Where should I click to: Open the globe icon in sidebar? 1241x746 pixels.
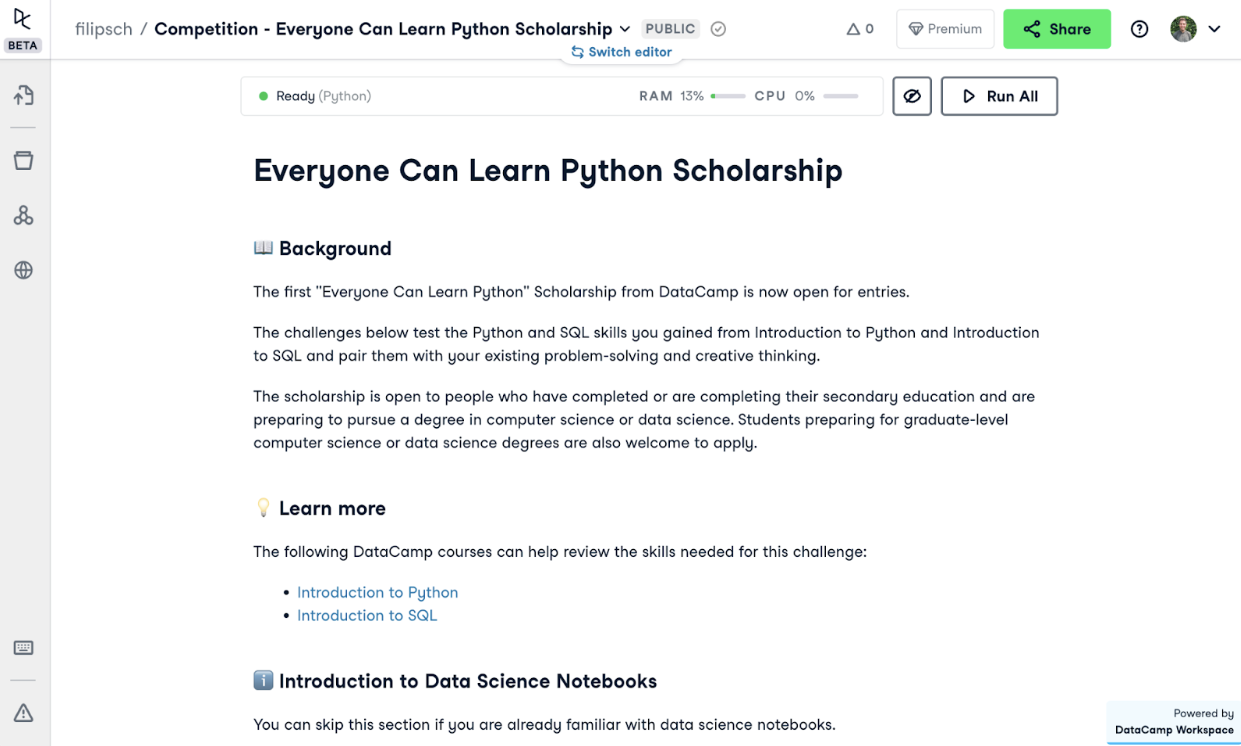pos(24,270)
